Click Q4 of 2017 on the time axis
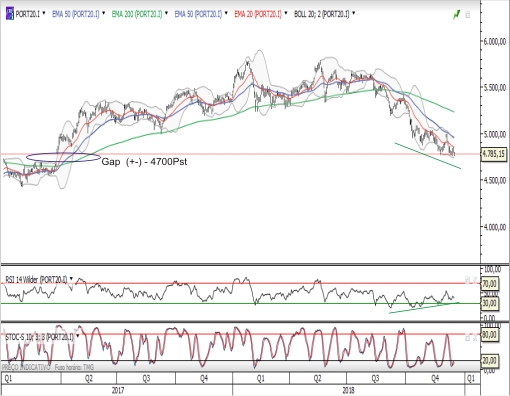The height and width of the screenshot is (396, 510). click(x=204, y=379)
